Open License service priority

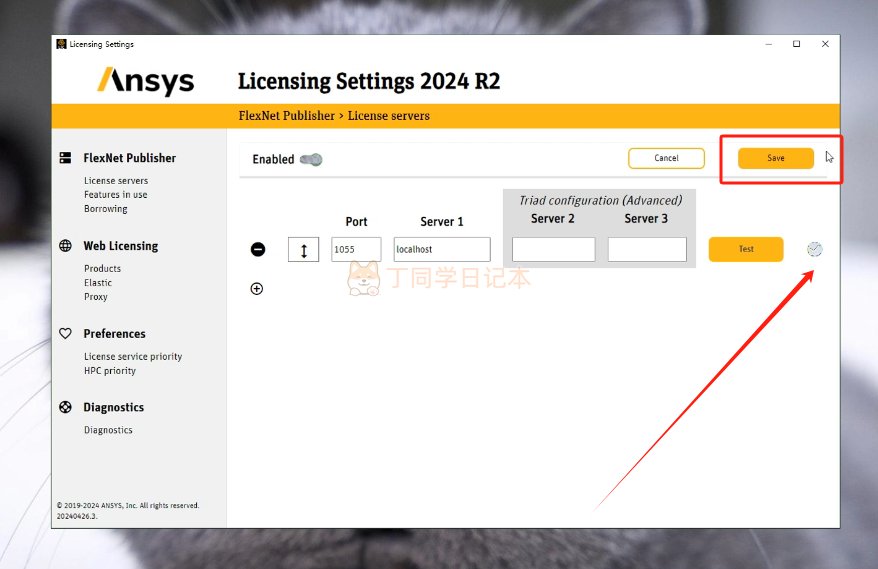pyautogui.click(x=133, y=356)
